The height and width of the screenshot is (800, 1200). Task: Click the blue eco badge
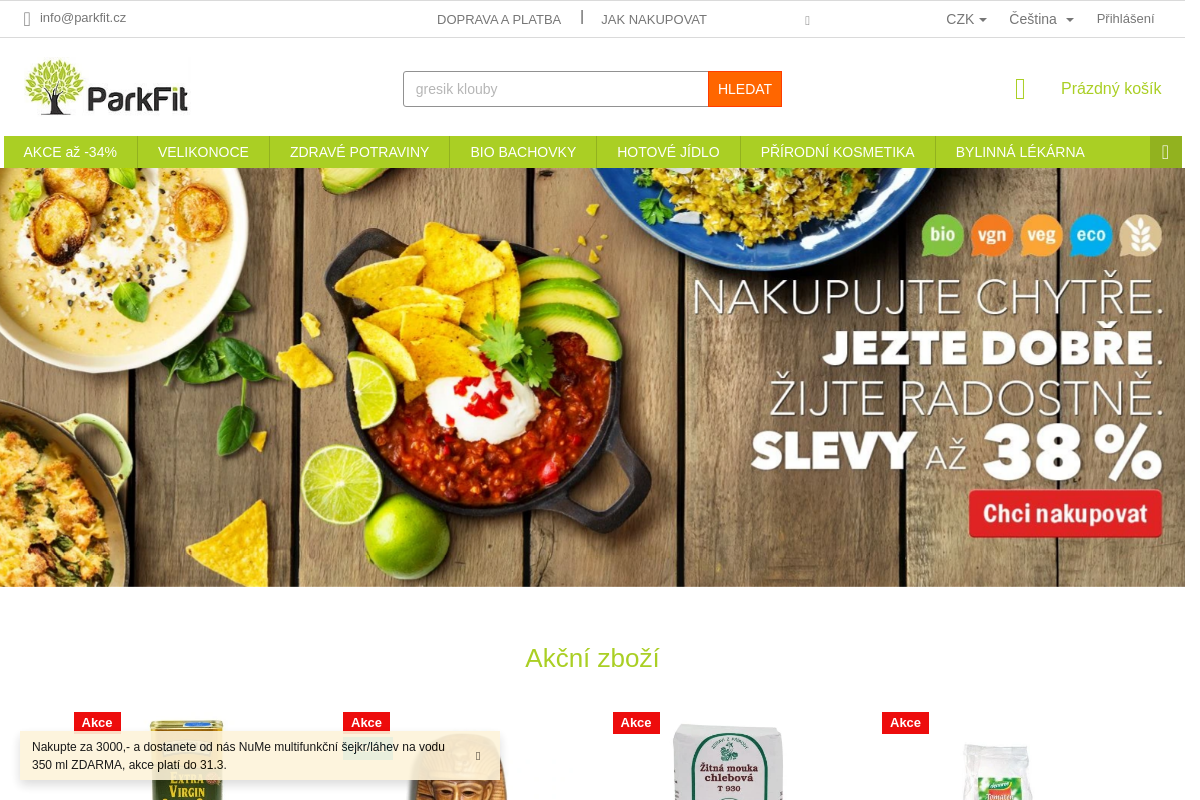point(1091,235)
